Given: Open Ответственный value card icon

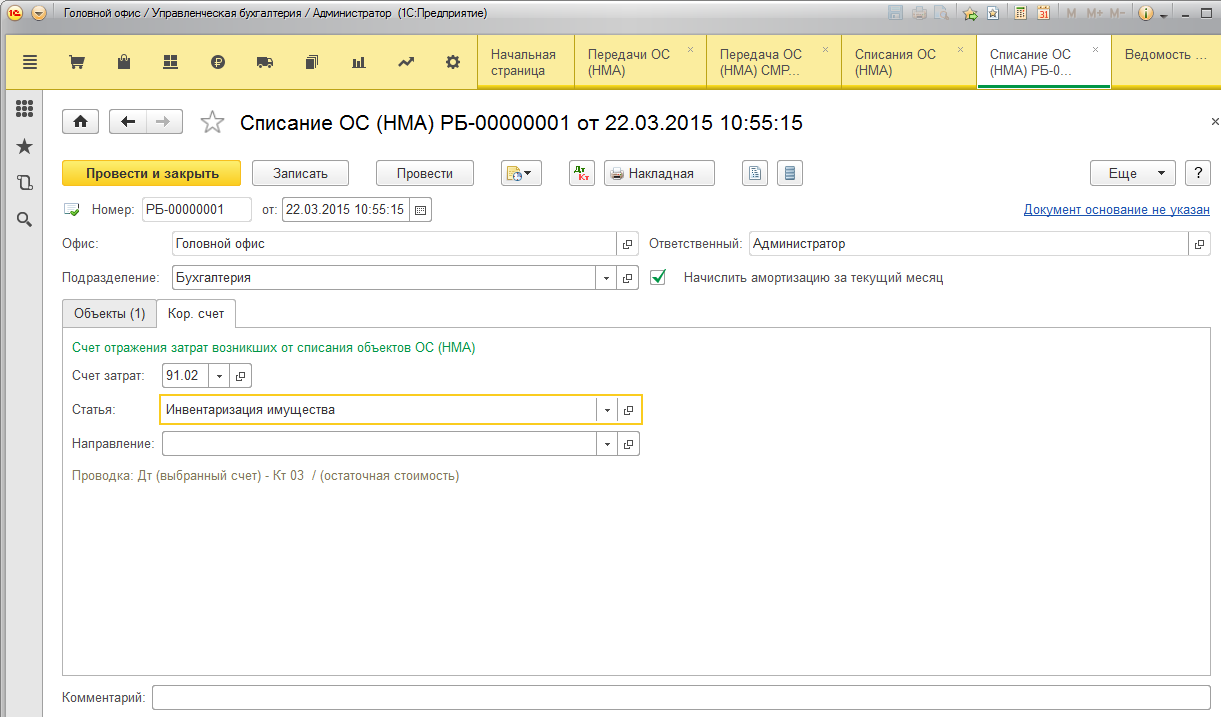Looking at the screenshot, I should [x=1200, y=244].
